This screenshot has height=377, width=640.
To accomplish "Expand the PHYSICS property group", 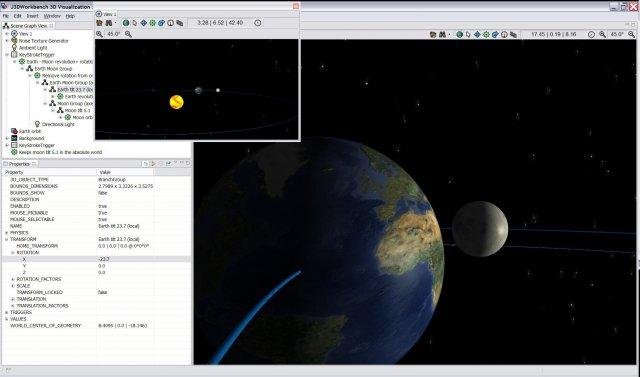I will (x=6, y=233).
